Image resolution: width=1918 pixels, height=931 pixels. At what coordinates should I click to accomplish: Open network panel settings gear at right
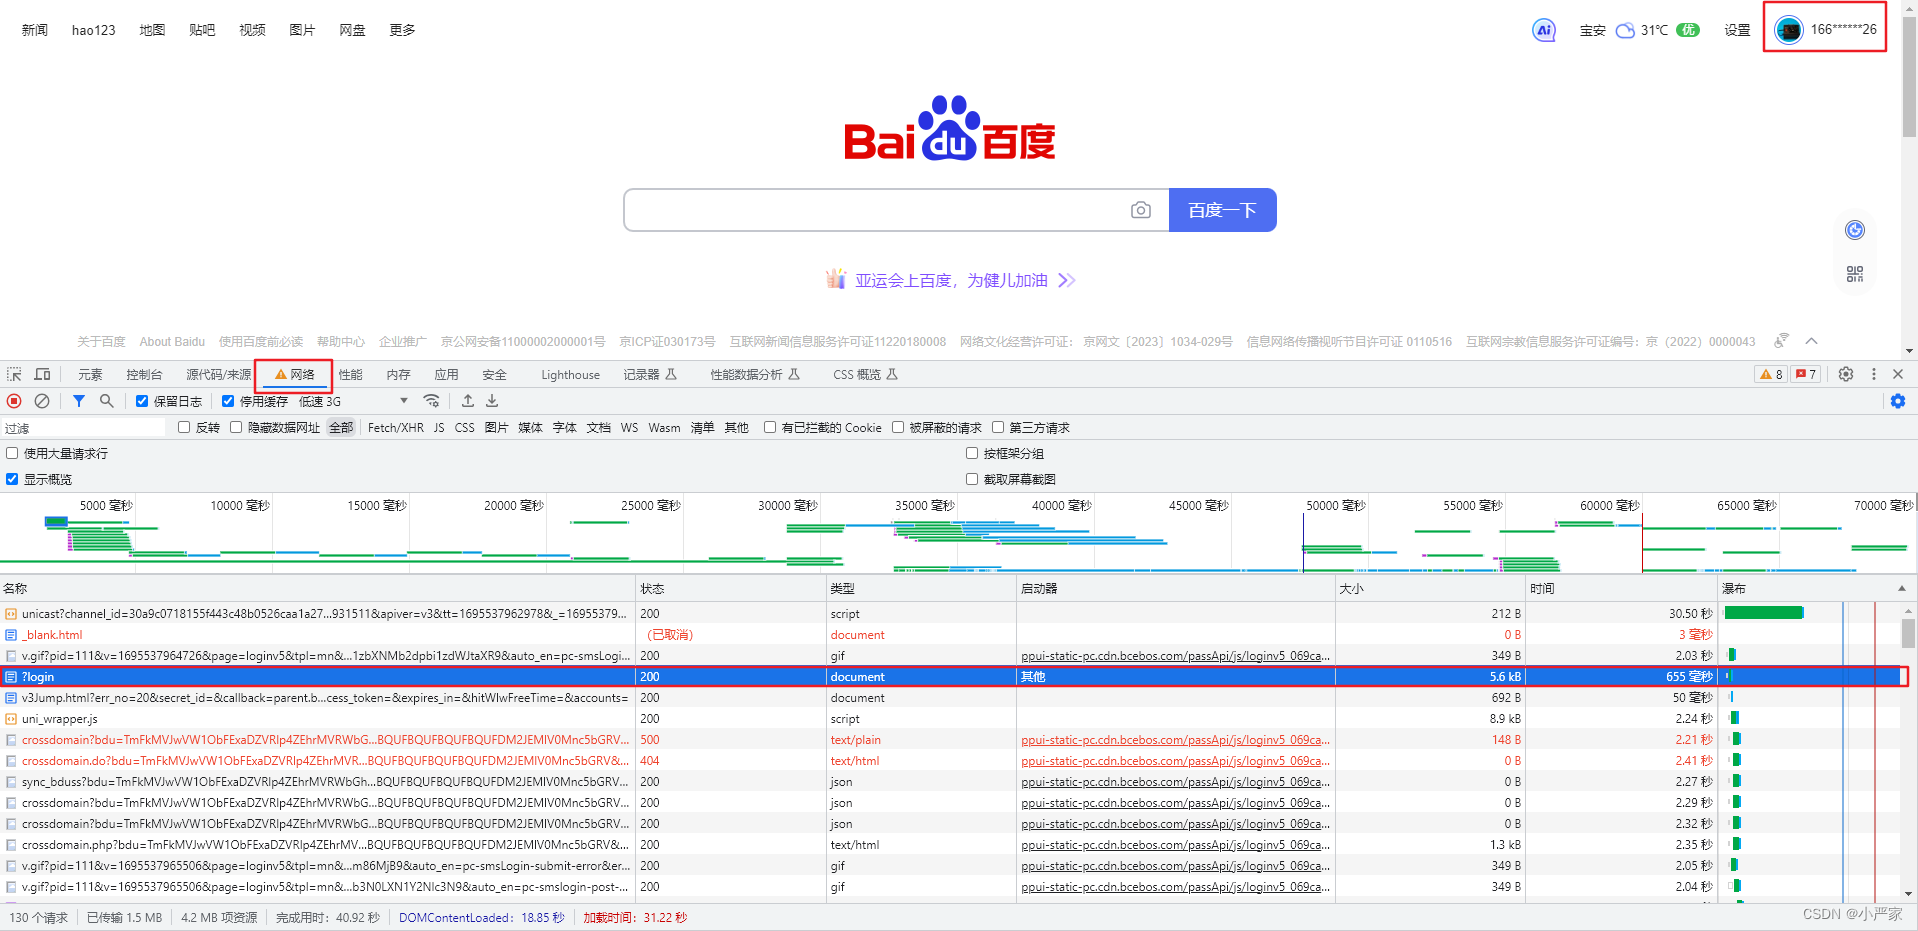click(1898, 401)
